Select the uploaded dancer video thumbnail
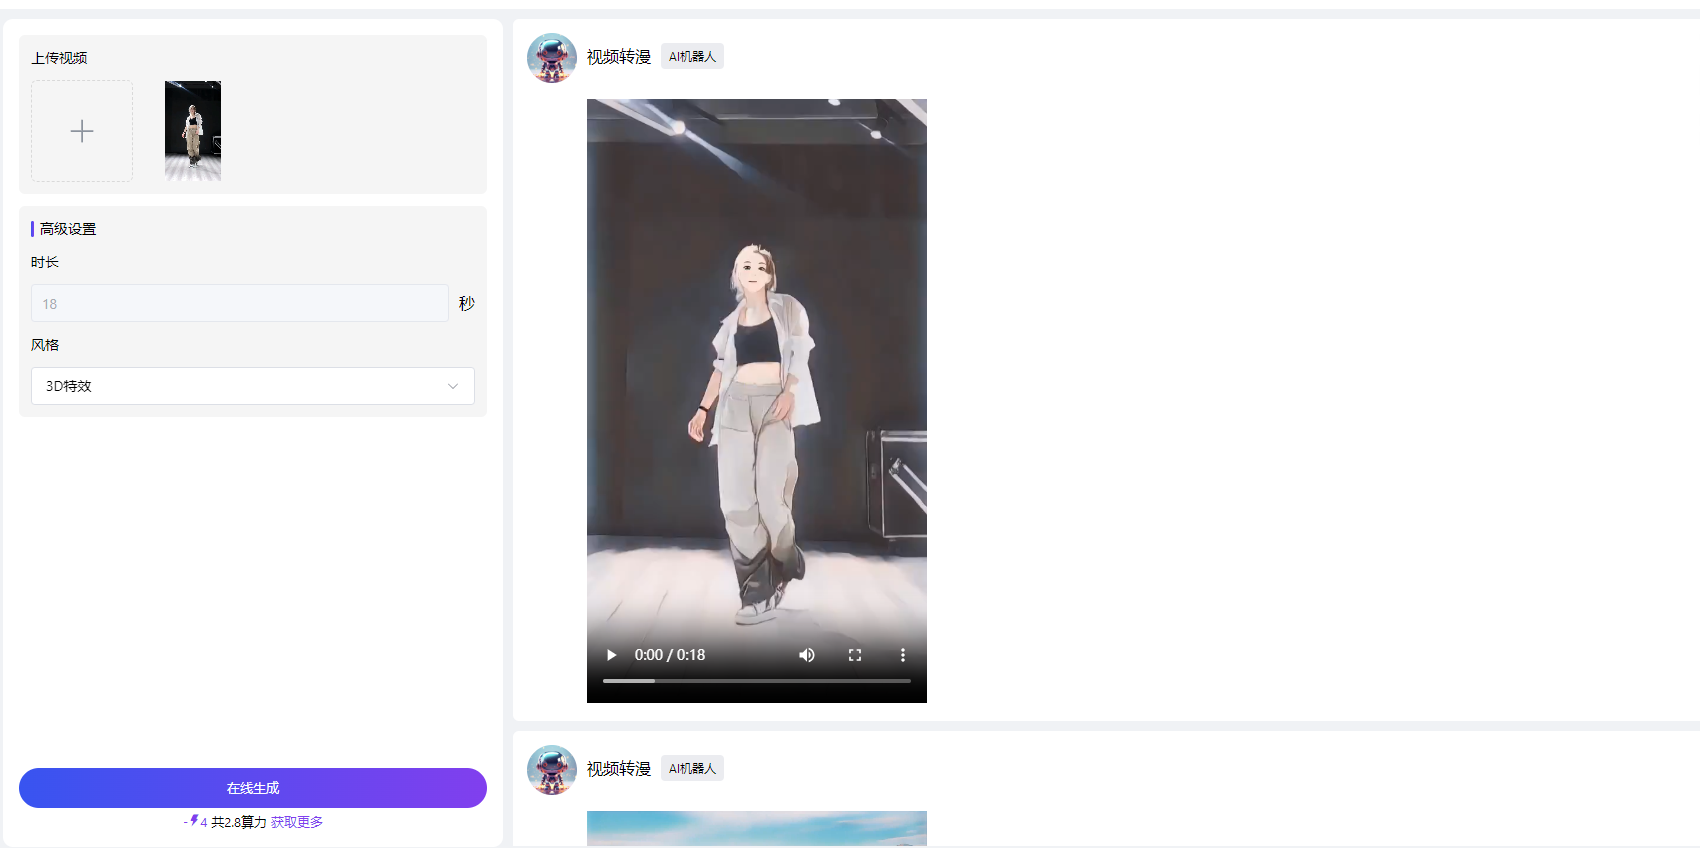The height and width of the screenshot is (848, 1700). coord(193,131)
